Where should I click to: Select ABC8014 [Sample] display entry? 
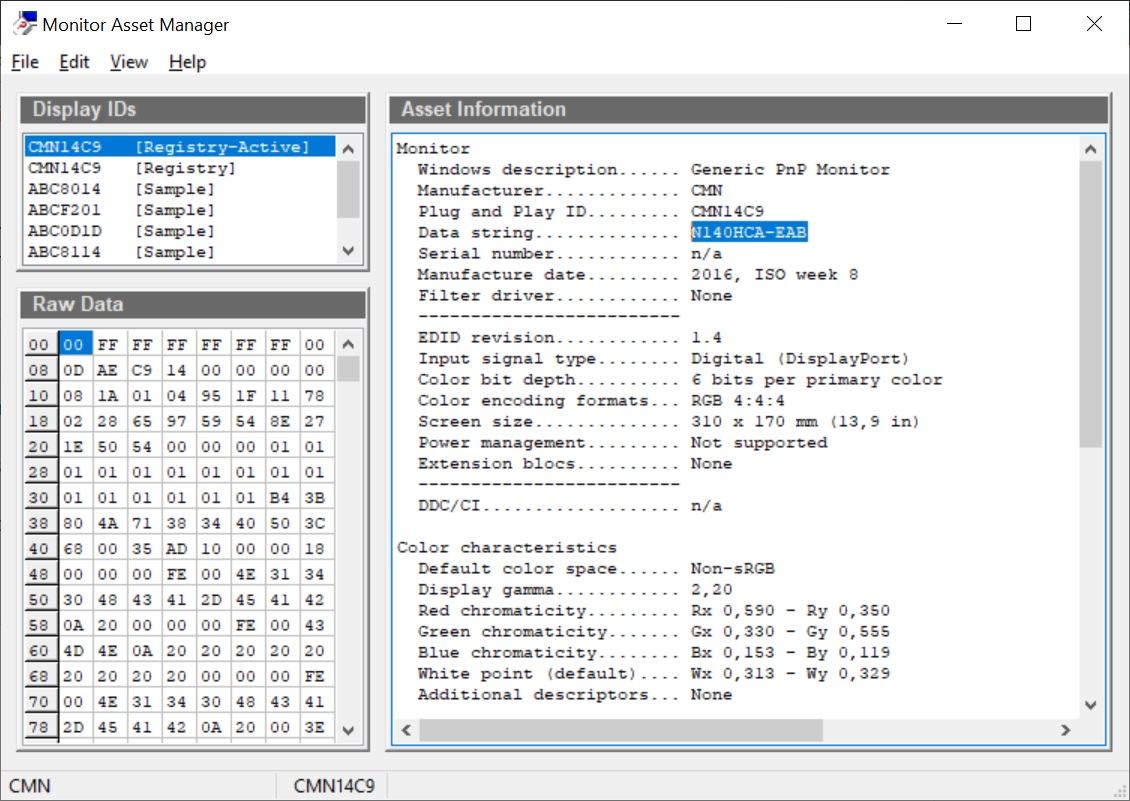[x=179, y=189]
